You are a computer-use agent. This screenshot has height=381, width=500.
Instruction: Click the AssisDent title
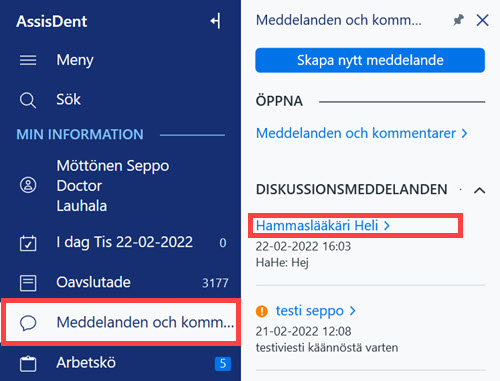pyautogui.click(x=52, y=22)
